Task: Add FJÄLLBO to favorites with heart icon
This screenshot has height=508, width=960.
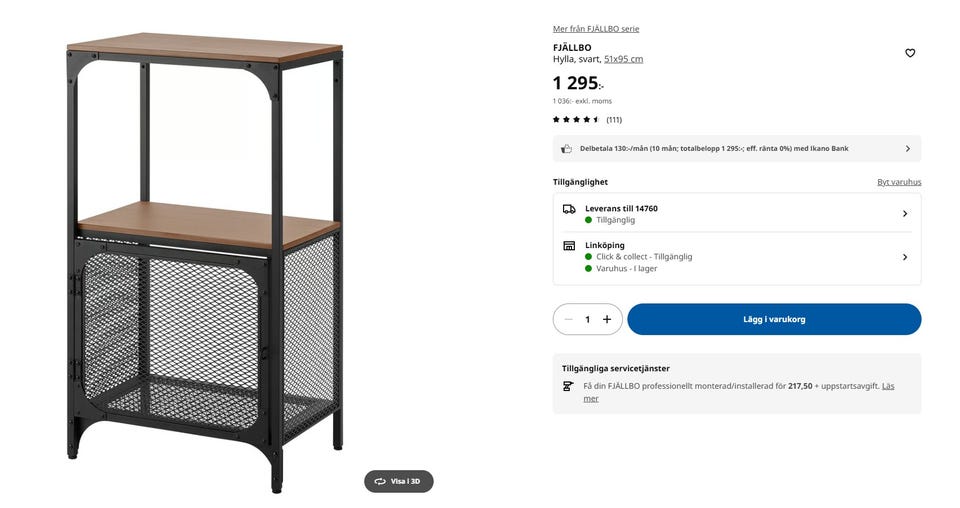Action: pos(909,53)
